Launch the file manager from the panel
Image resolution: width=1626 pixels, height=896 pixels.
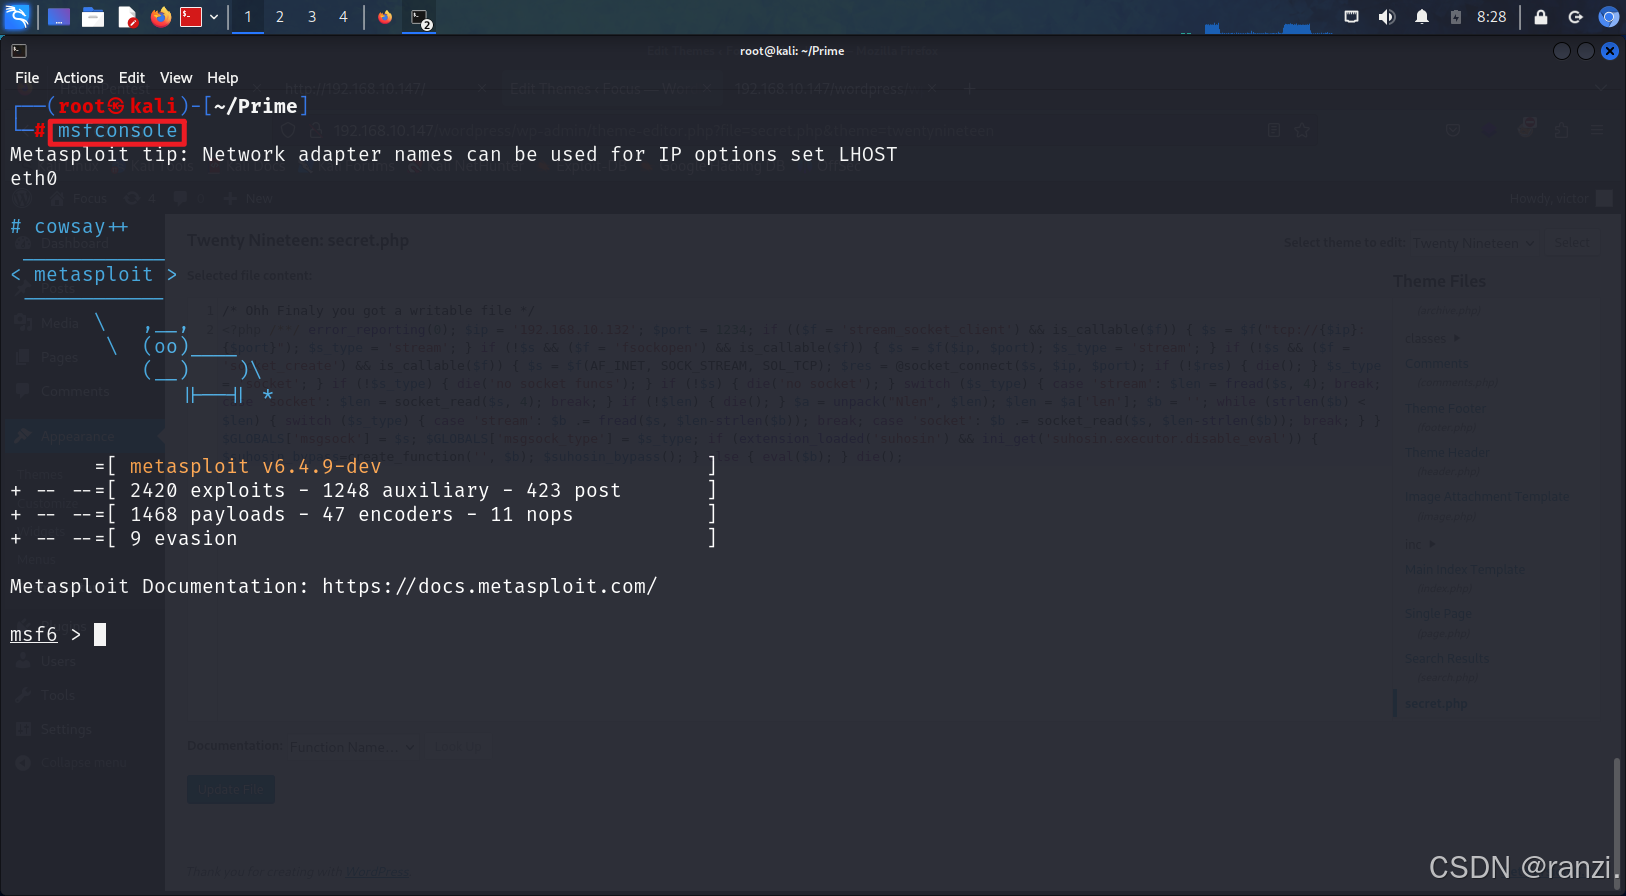click(93, 16)
